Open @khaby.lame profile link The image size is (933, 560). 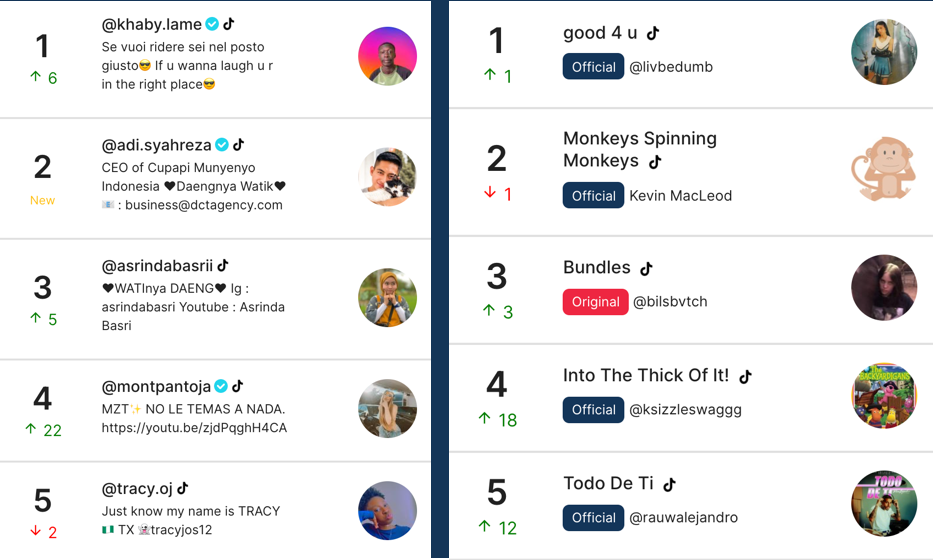[152, 24]
